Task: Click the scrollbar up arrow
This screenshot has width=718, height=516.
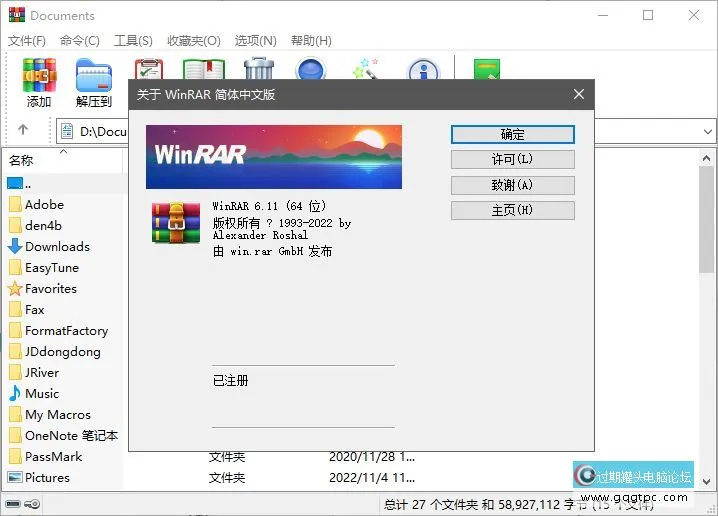Action: pyautogui.click(x=707, y=158)
